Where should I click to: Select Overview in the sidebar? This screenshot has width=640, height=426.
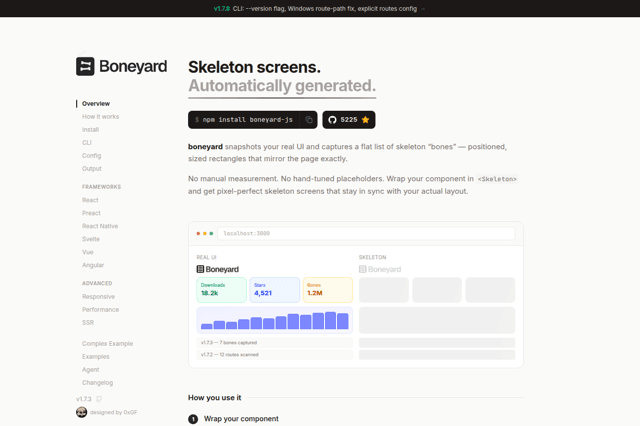click(x=96, y=104)
